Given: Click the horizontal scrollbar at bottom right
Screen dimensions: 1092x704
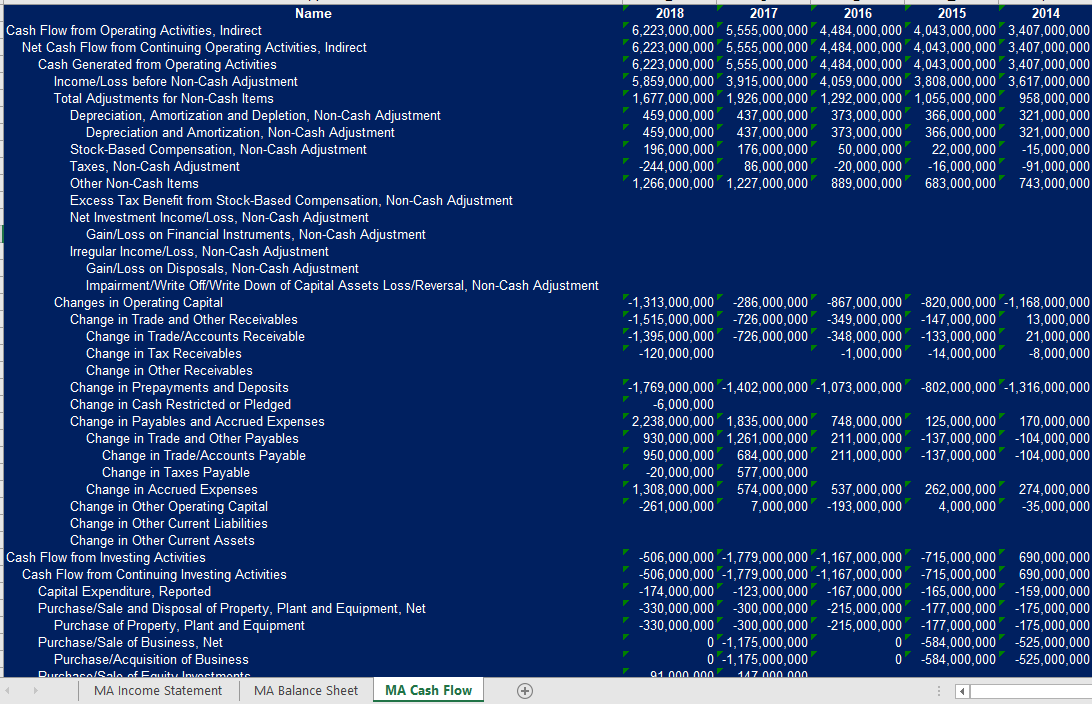Looking at the screenshot, I should tap(1030, 691).
